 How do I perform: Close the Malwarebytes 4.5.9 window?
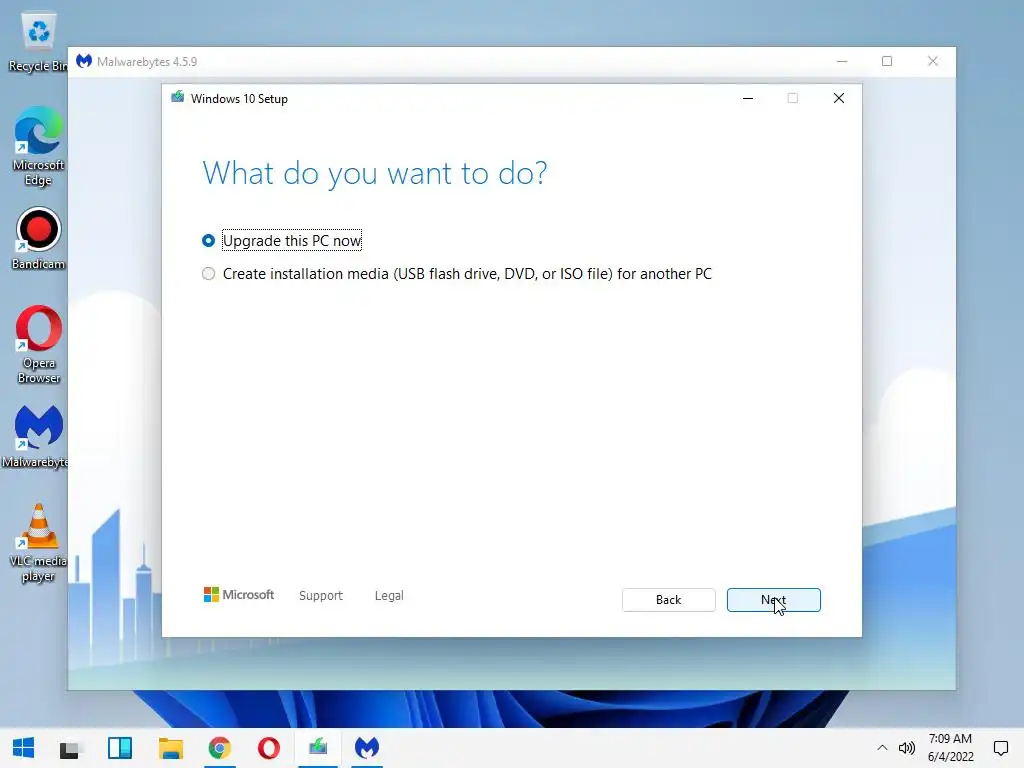point(933,61)
